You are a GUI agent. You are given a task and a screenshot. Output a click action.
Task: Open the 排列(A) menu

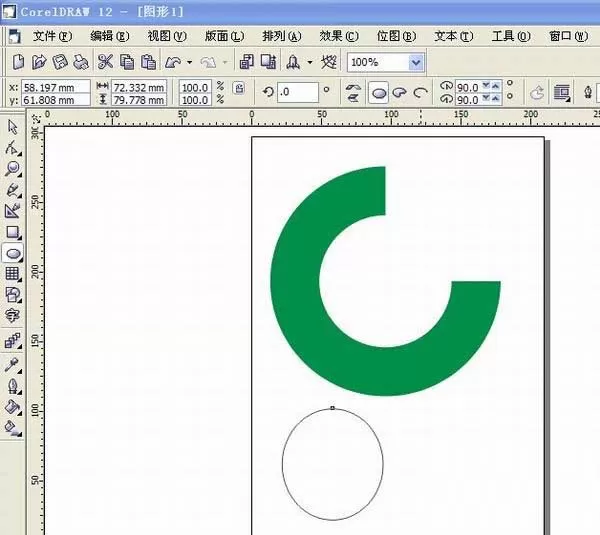pos(282,36)
